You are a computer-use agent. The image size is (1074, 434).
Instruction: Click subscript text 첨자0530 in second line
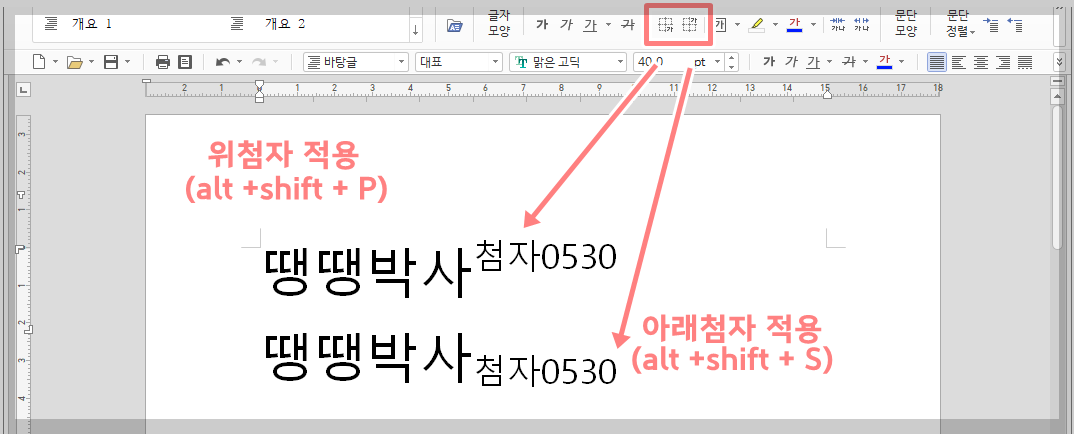point(545,369)
